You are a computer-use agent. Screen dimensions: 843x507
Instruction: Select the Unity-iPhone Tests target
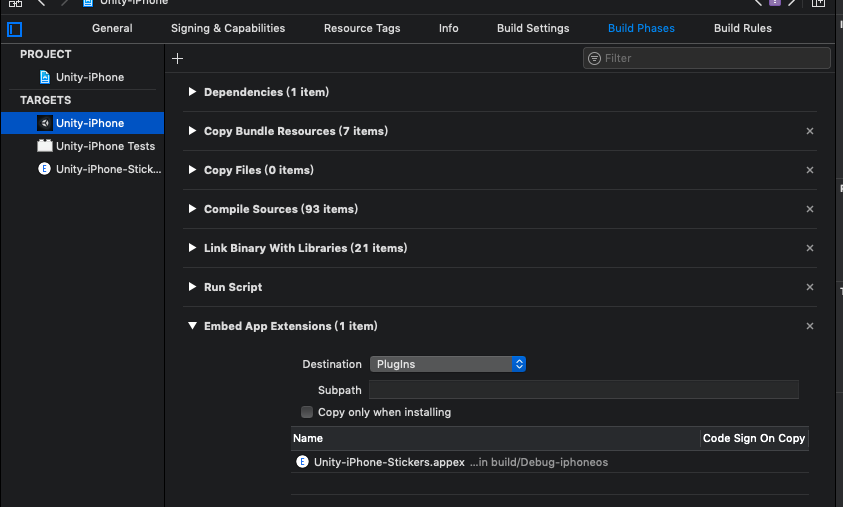[x=83, y=146]
